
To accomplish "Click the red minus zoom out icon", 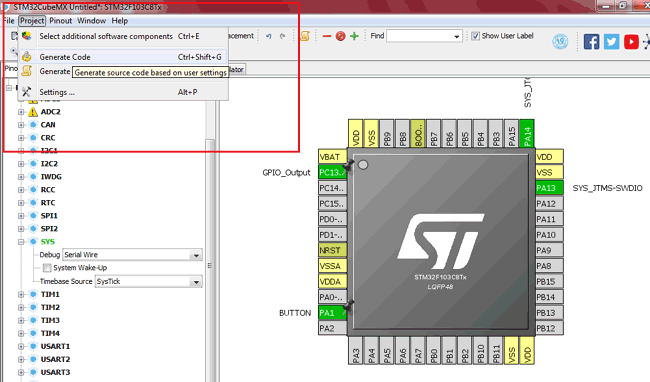I will [327, 36].
